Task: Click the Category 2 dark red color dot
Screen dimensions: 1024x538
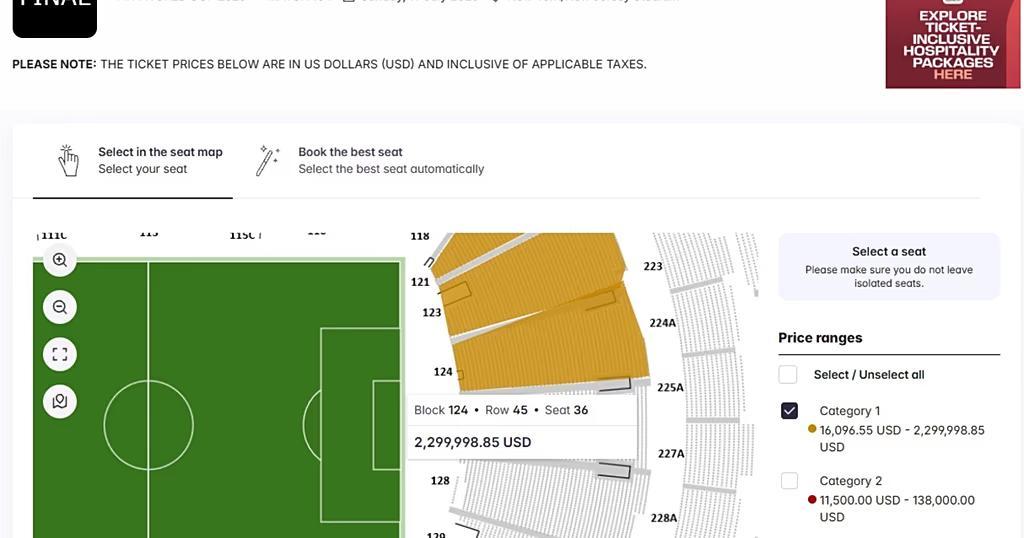Action: [x=812, y=499]
